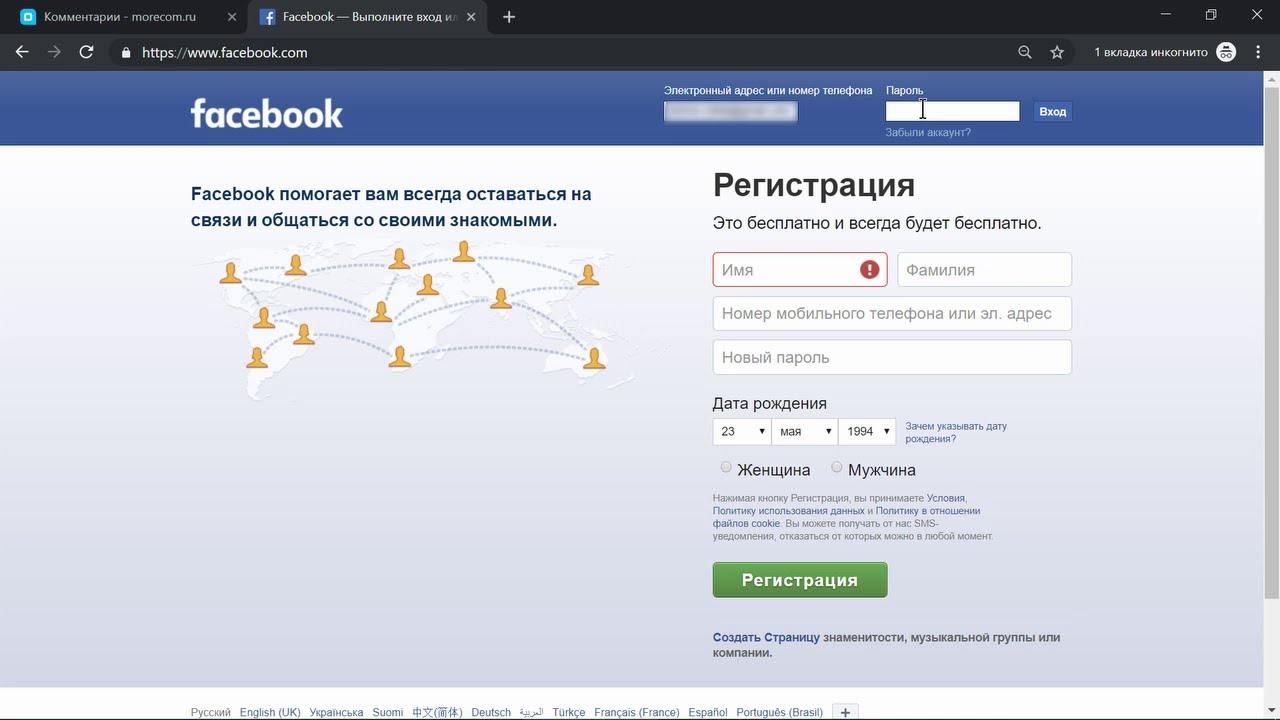Screen dimensions: 1280x720
Task: Click the Имя first name field
Action: [x=800, y=270]
